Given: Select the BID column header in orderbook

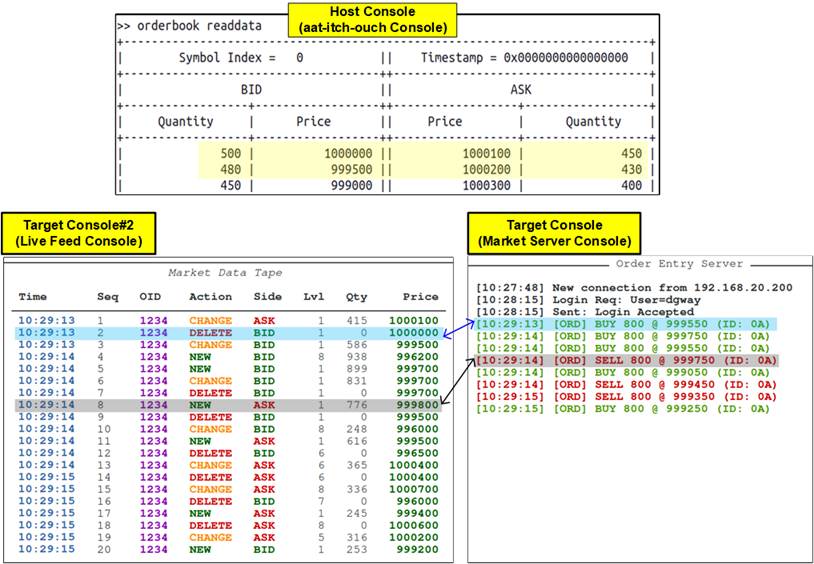Looking at the screenshot, I should point(250,89).
